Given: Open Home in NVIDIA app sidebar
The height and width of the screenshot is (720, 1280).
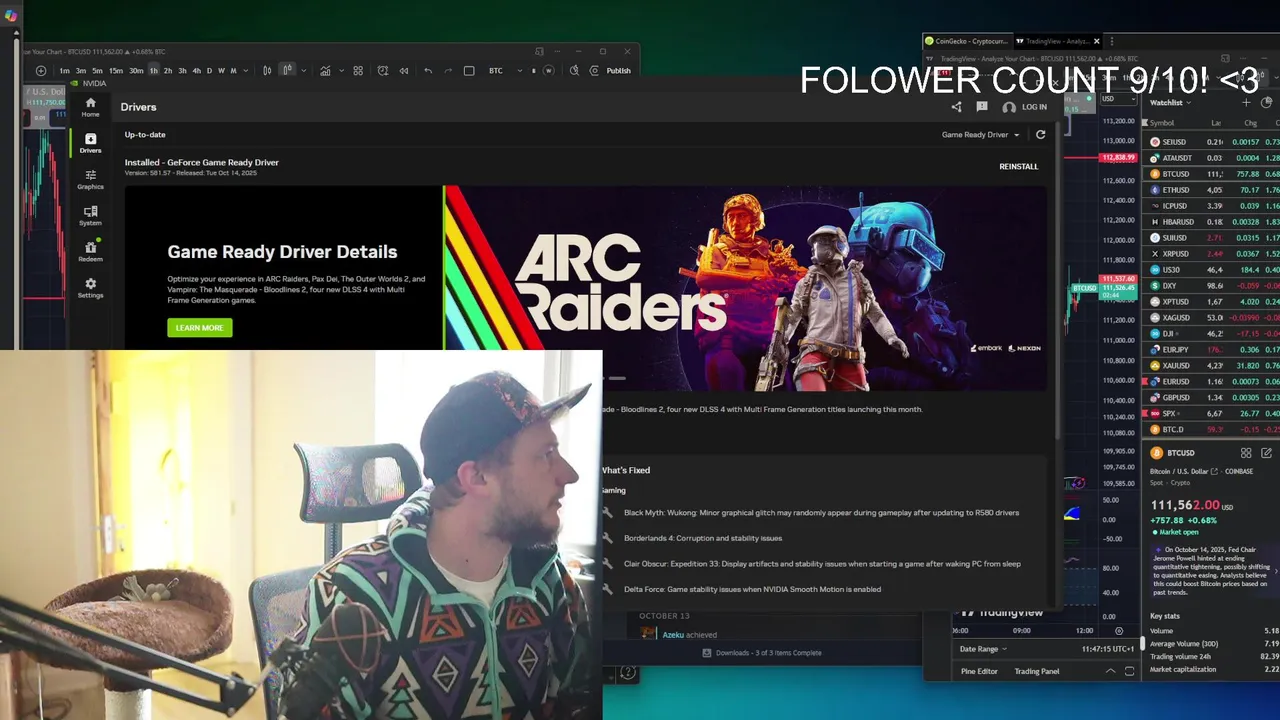Looking at the screenshot, I should coord(90,107).
